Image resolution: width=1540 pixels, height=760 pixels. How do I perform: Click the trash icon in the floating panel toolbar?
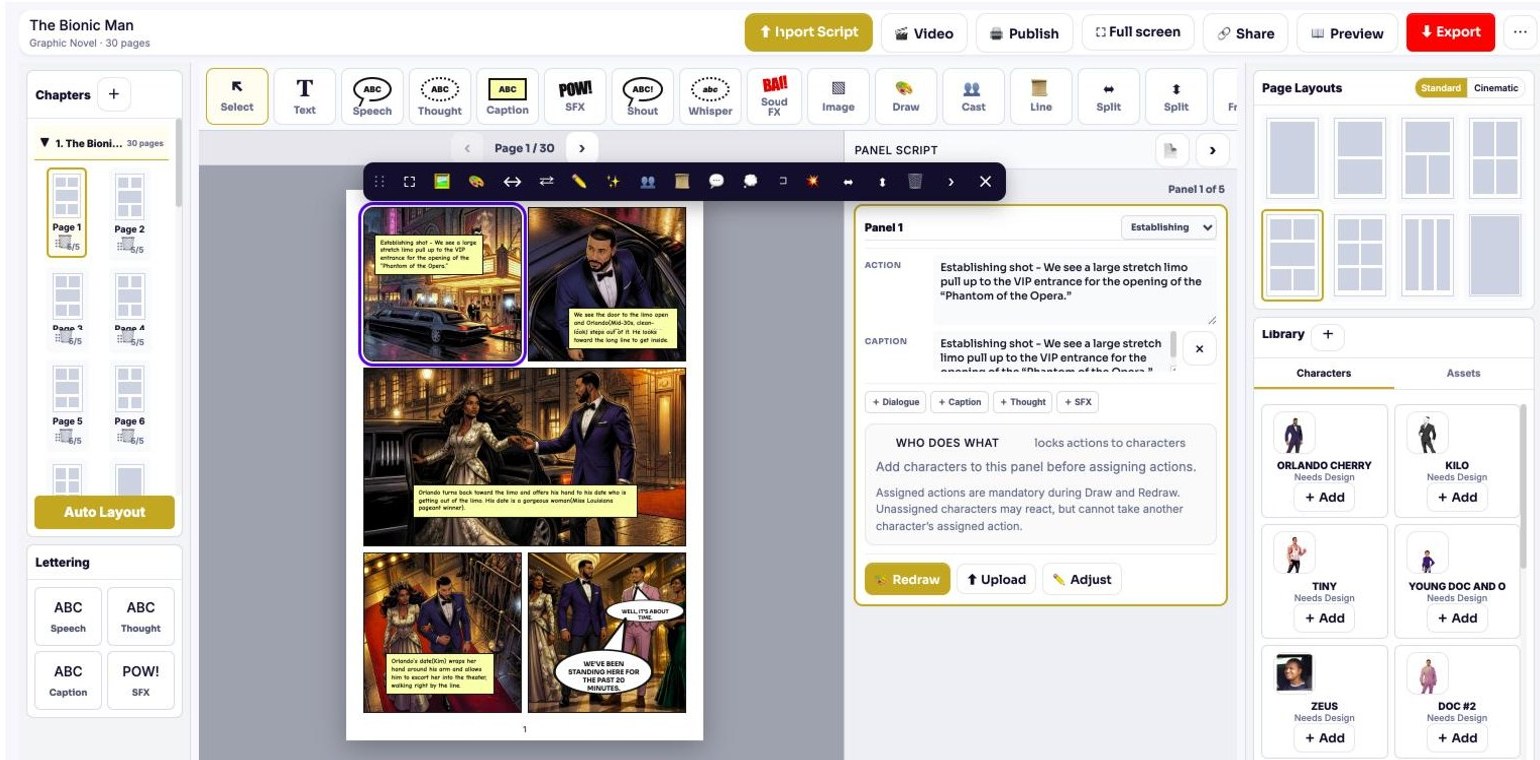click(915, 181)
